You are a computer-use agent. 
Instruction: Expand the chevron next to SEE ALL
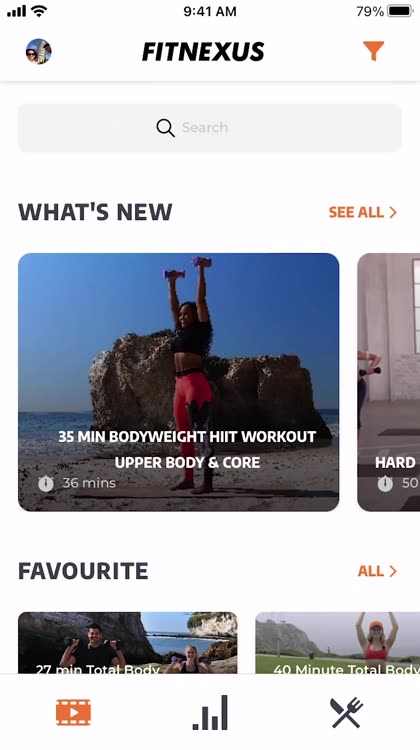[x=393, y=212]
